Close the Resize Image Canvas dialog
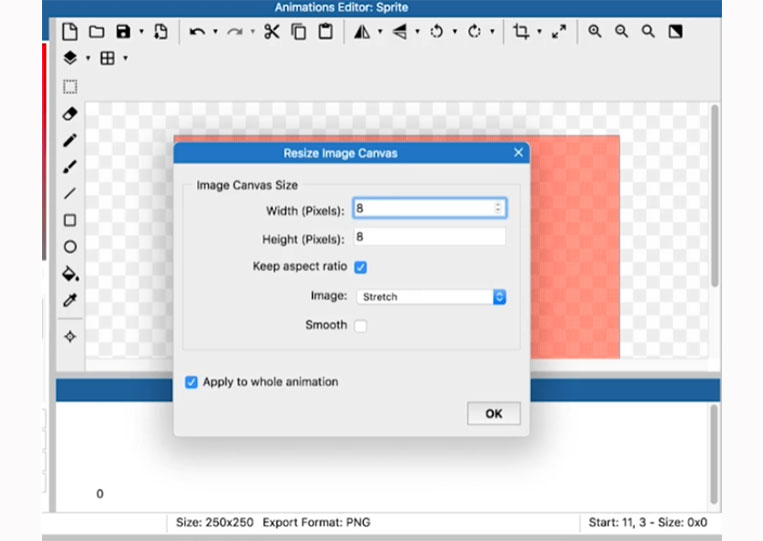 [x=518, y=153]
